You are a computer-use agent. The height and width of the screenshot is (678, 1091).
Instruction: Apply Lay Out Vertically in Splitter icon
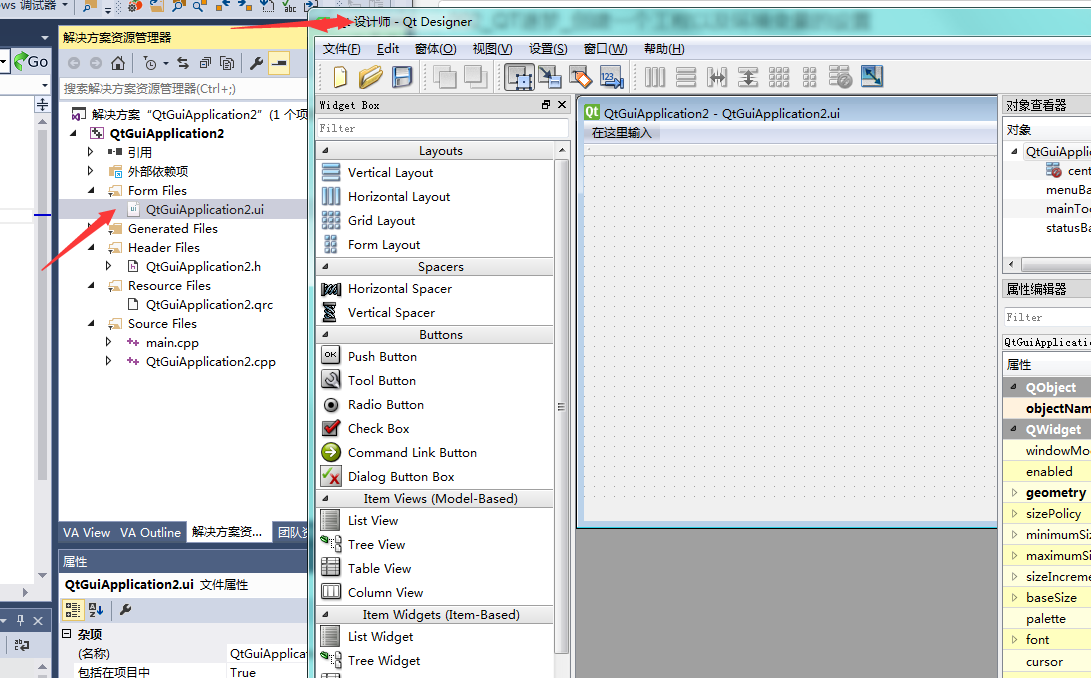pyautogui.click(x=748, y=77)
